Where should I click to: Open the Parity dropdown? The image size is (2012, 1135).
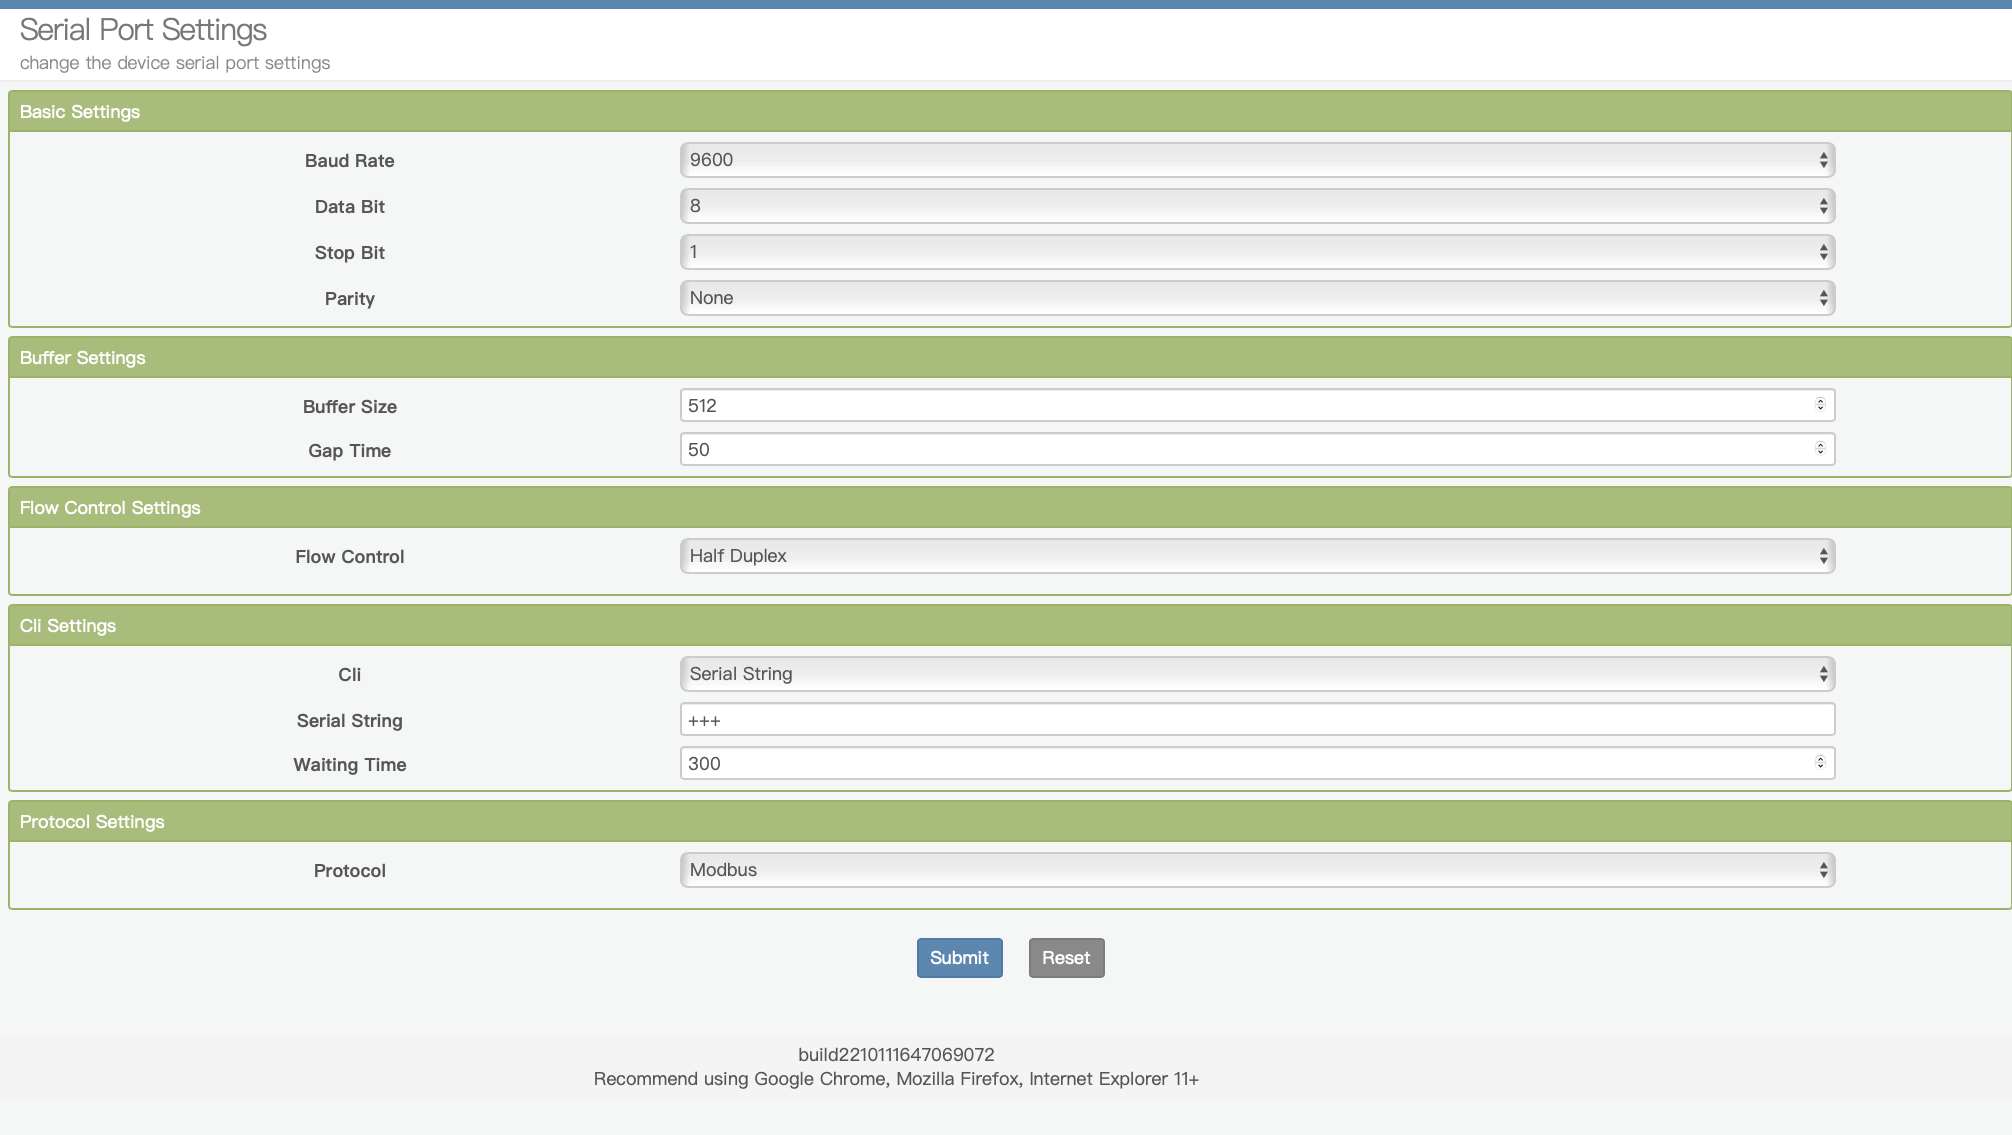coord(1256,298)
